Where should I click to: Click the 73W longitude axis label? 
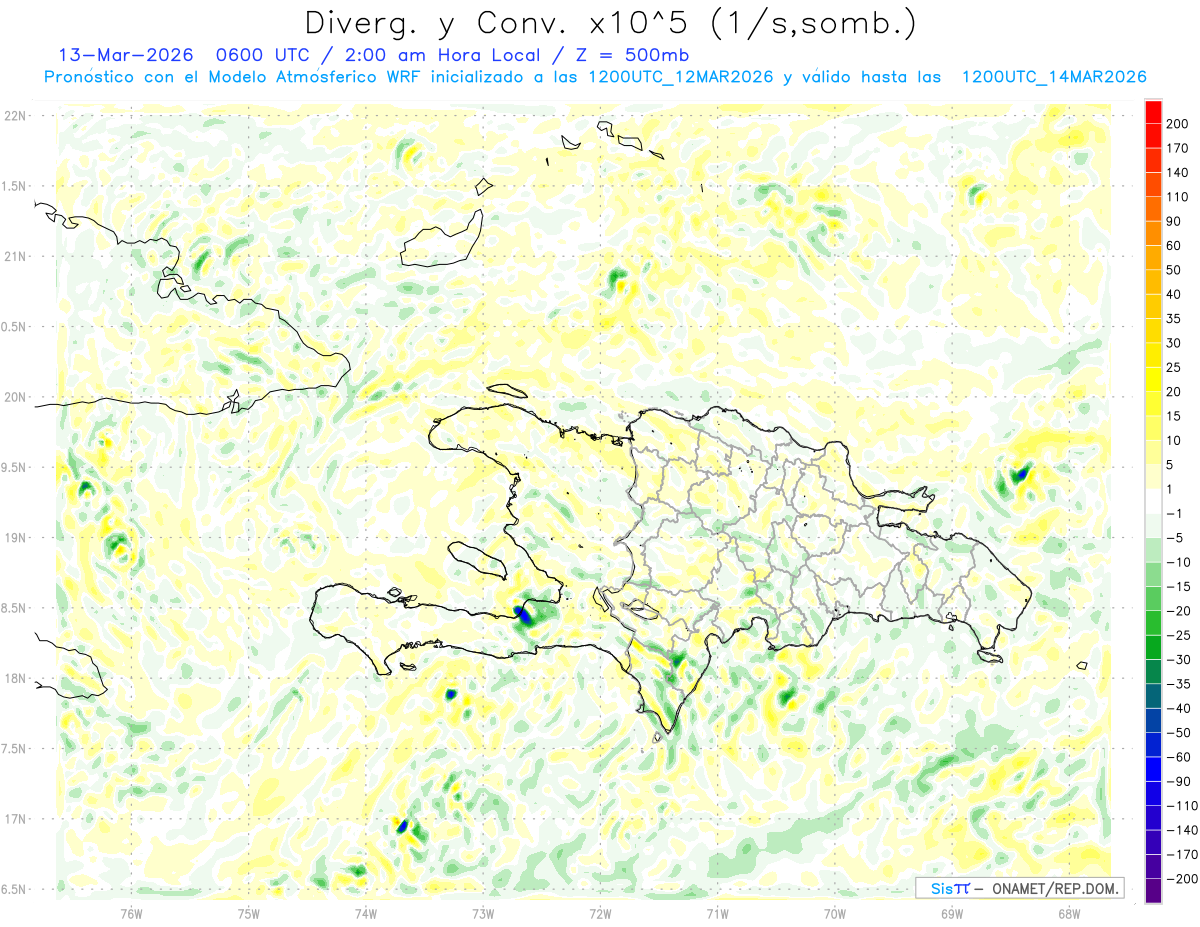click(482, 913)
